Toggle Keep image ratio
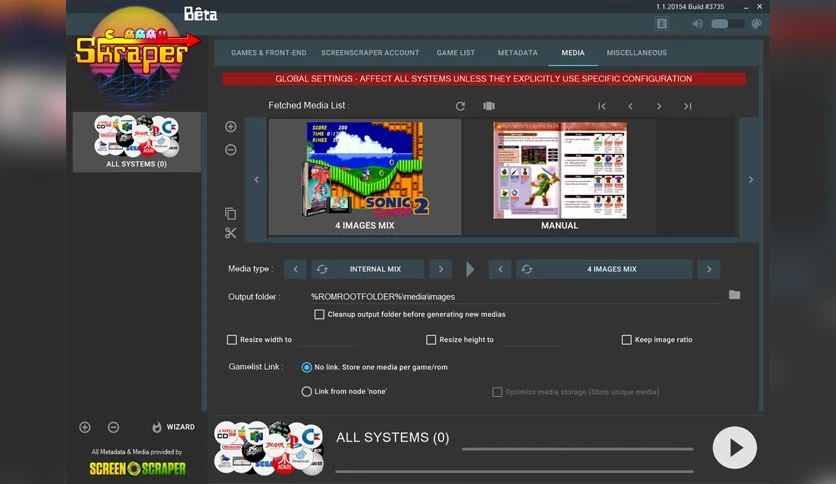This screenshot has width=836, height=484. click(x=626, y=340)
